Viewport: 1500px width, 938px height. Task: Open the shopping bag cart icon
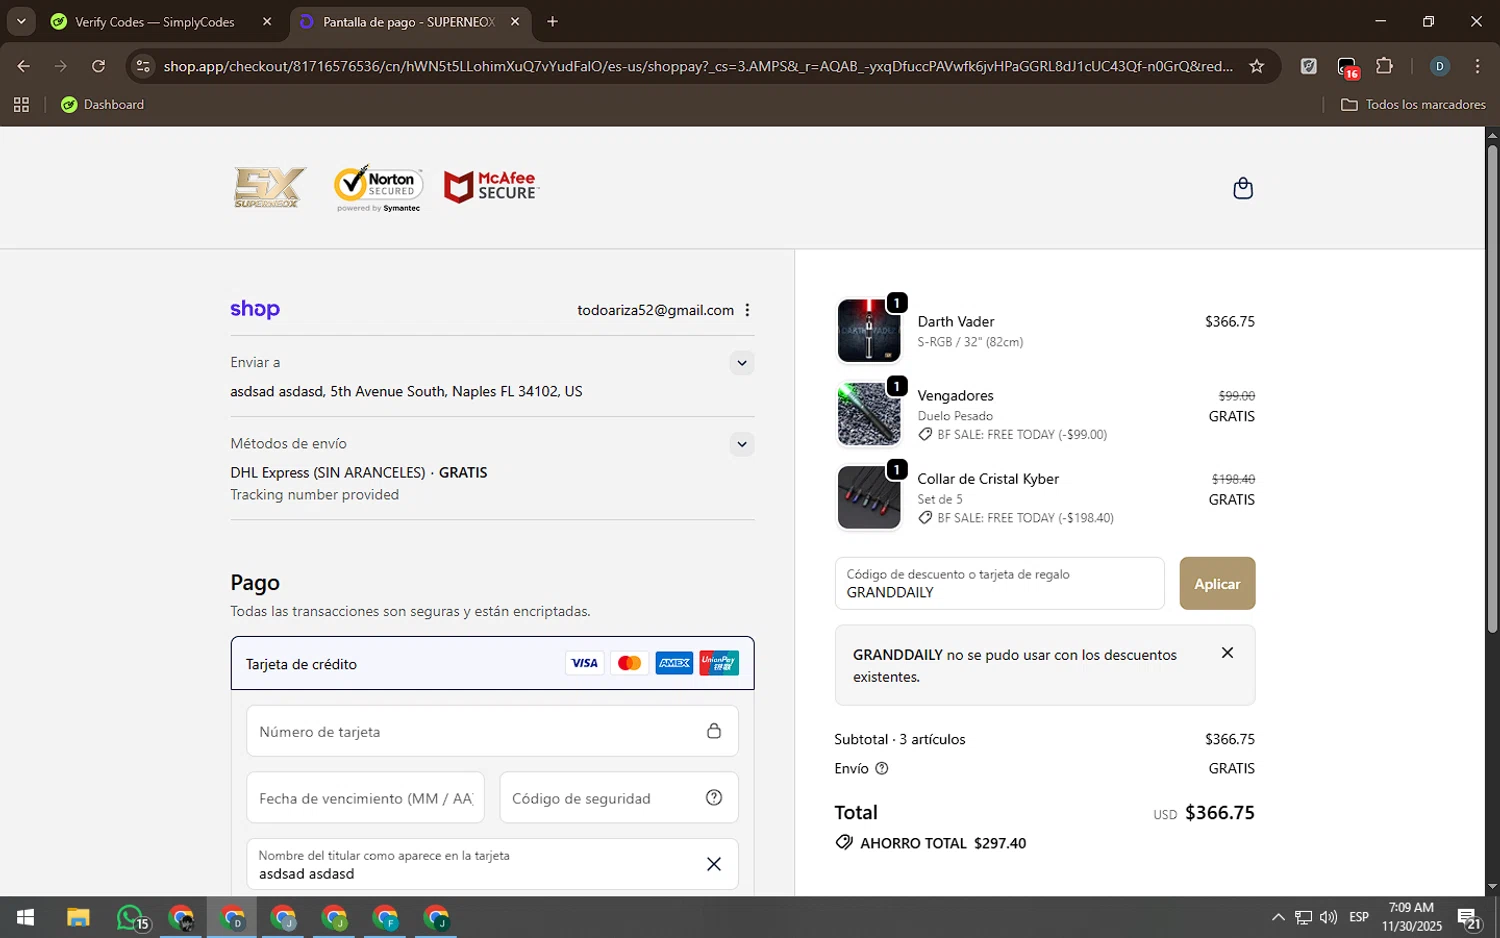point(1243,188)
